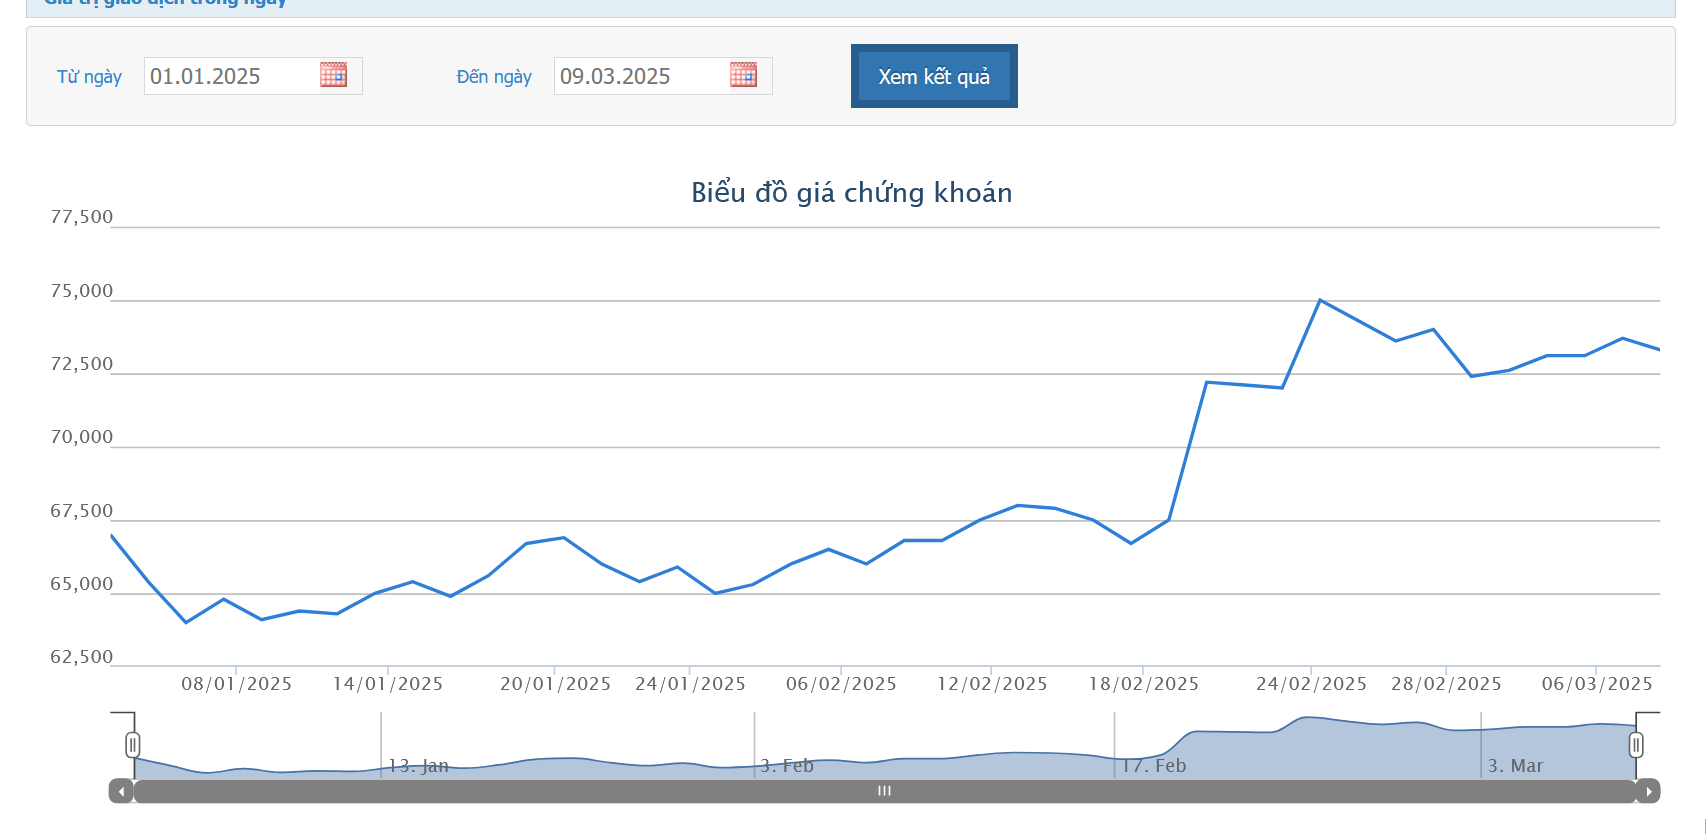Viewport: 1706px width, 834px height.
Task: Click the chart title 'Biểu đồ giá chứng khoán'
Action: tap(851, 192)
